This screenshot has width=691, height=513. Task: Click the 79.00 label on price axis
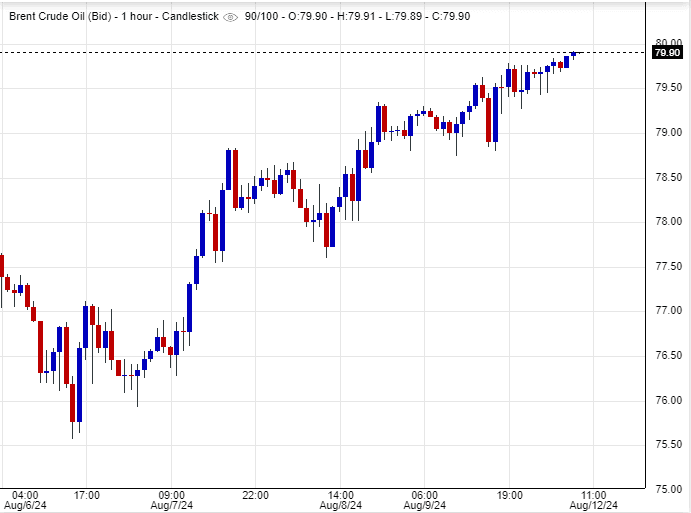(668, 132)
